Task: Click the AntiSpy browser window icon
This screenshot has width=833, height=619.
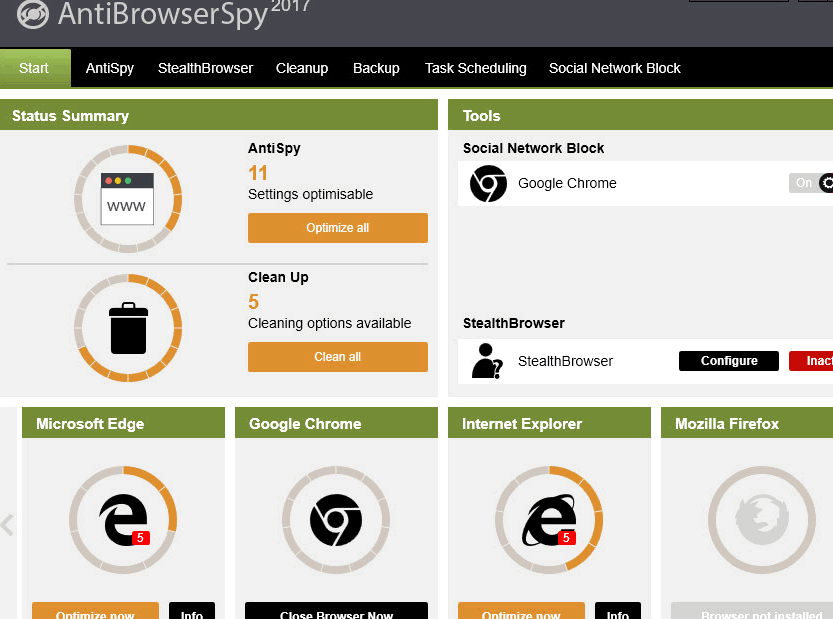Action: pyautogui.click(x=128, y=199)
